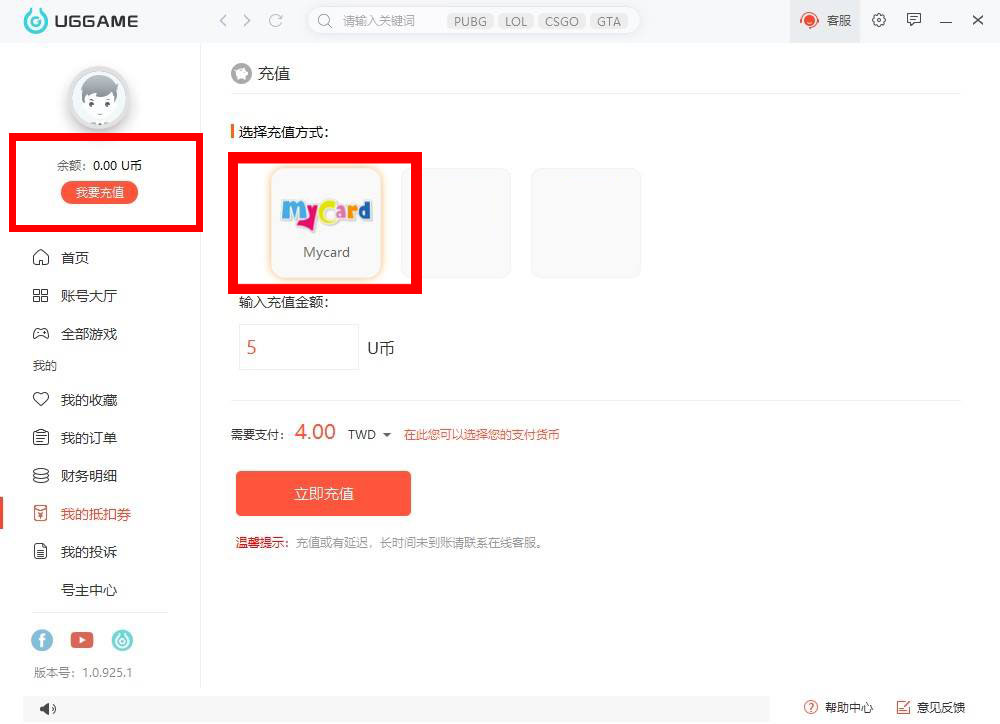Click the UGGAME logo
Viewport: 1000px width, 724px height.
pyautogui.click(x=81, y=21)
